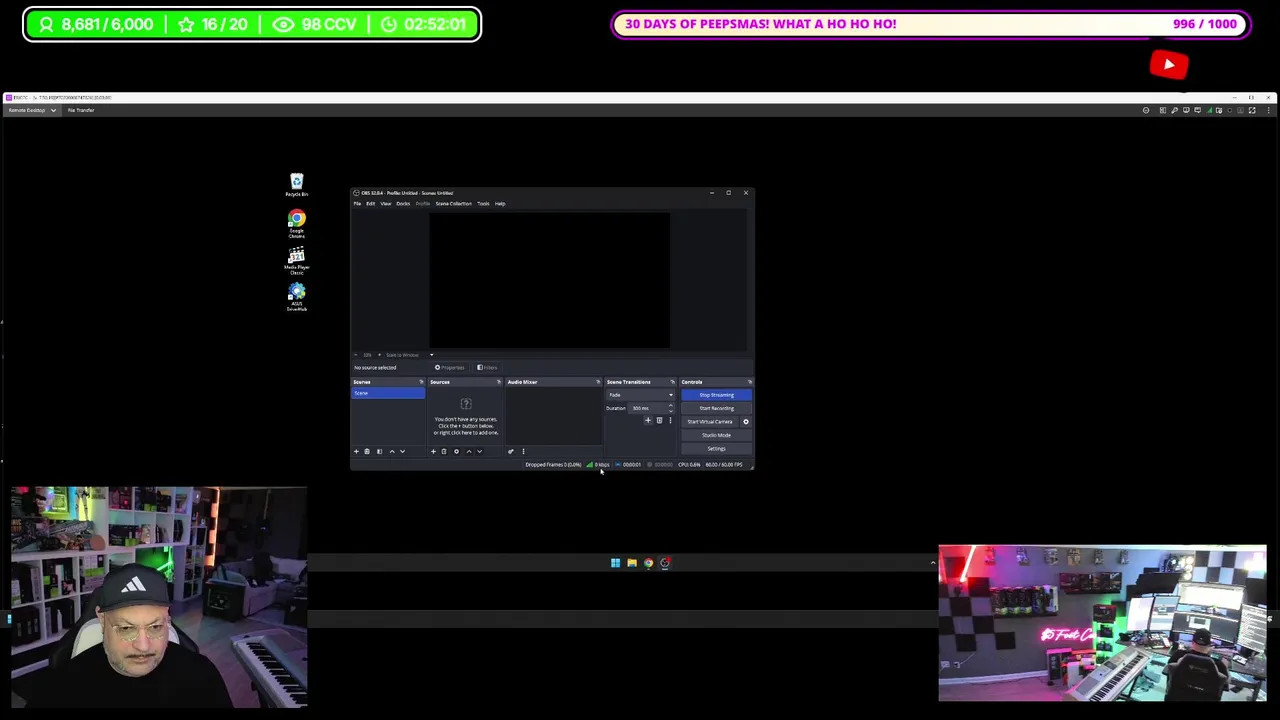Open Tools menu in OBS

pyautogui.click(x=483, y=204)
